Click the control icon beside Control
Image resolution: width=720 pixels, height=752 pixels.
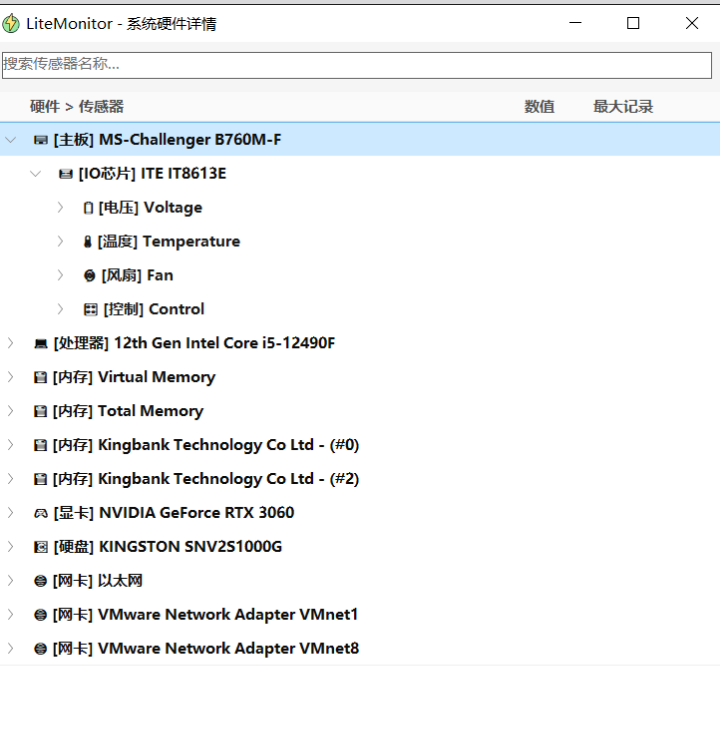click(91, 310)
